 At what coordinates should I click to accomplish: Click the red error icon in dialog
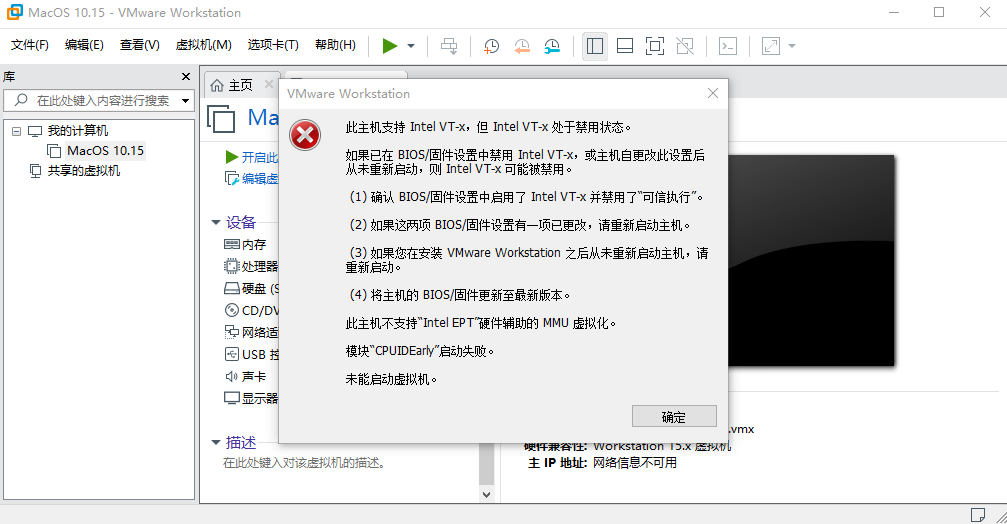[x=305, y=135]
